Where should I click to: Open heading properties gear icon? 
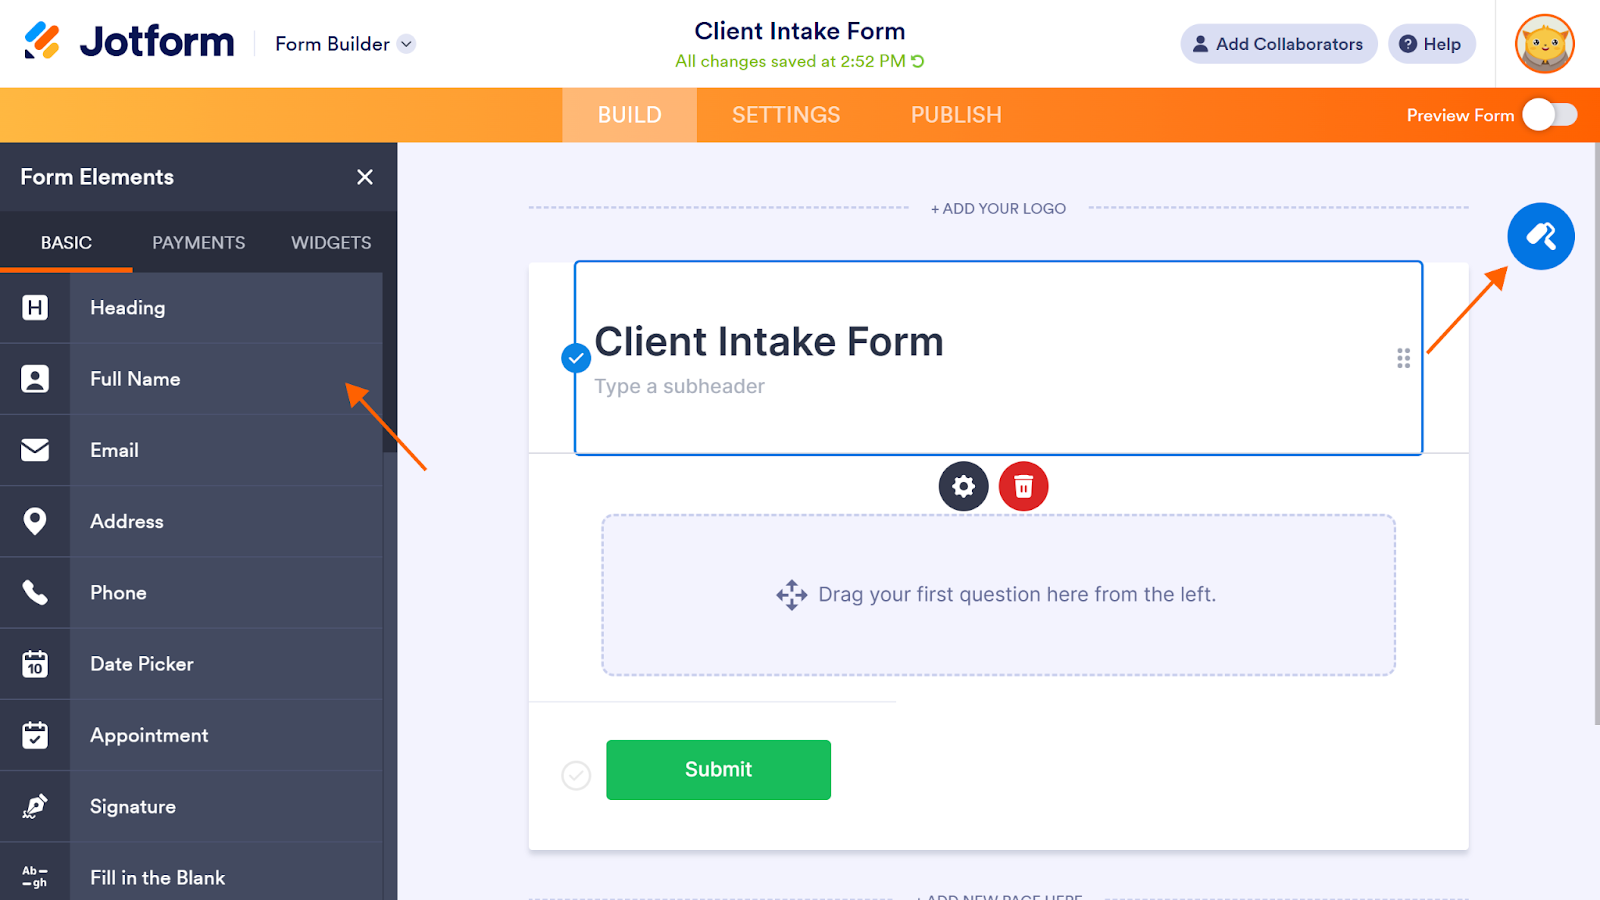(963, 487)
